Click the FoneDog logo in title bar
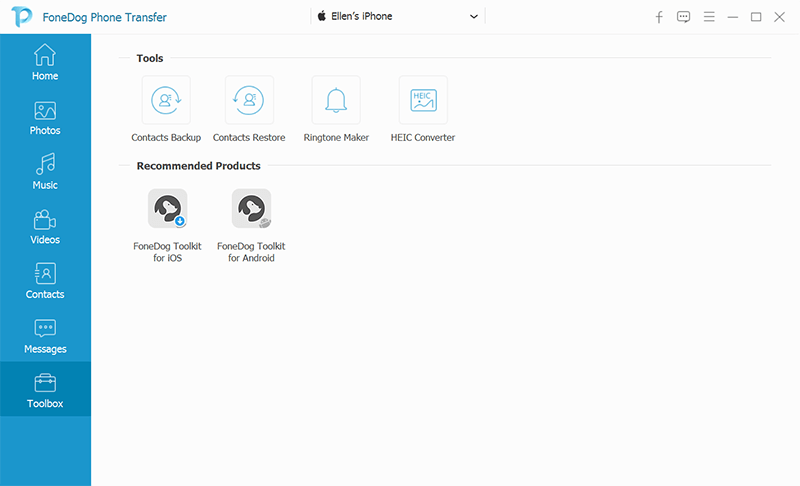 (20, 17)
